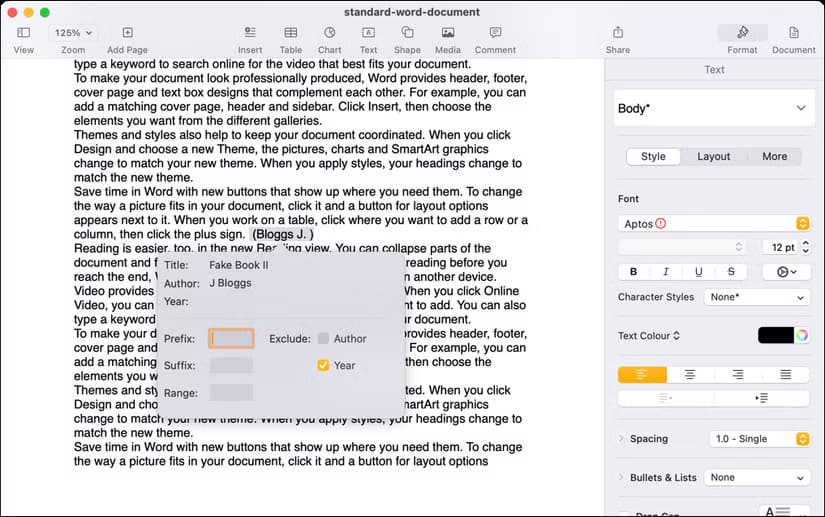Open the Shape picker
The width and height of the screenshot is (825, 517).
407,39
